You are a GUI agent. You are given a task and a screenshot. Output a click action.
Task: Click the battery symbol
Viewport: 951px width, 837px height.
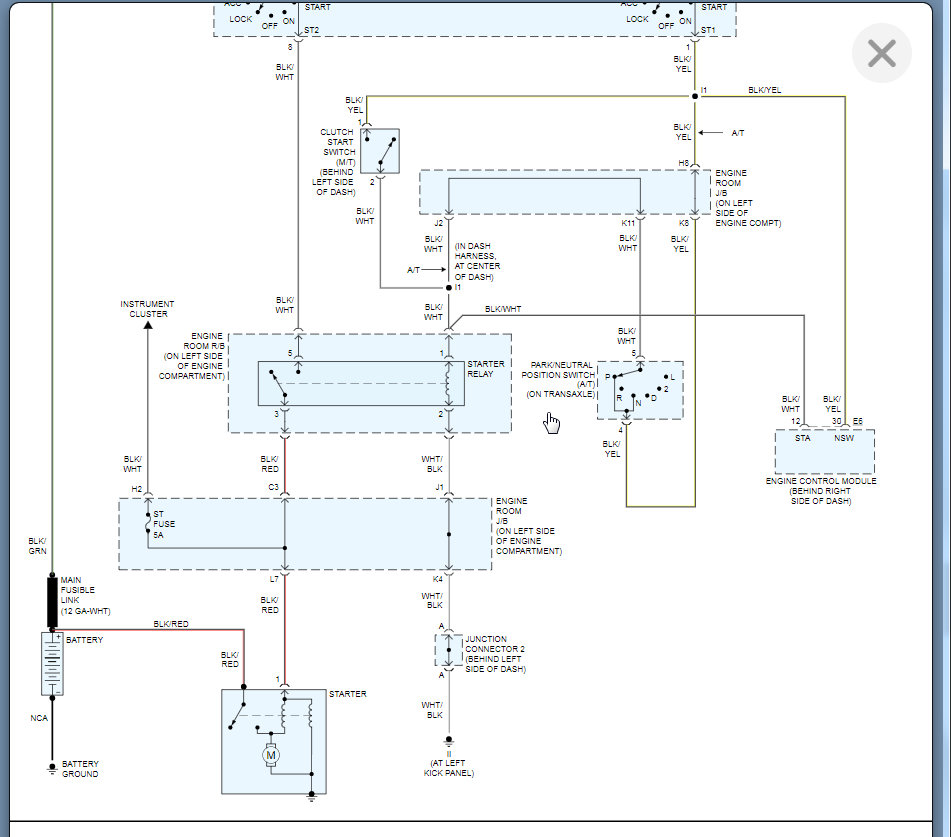click(52, 664)
